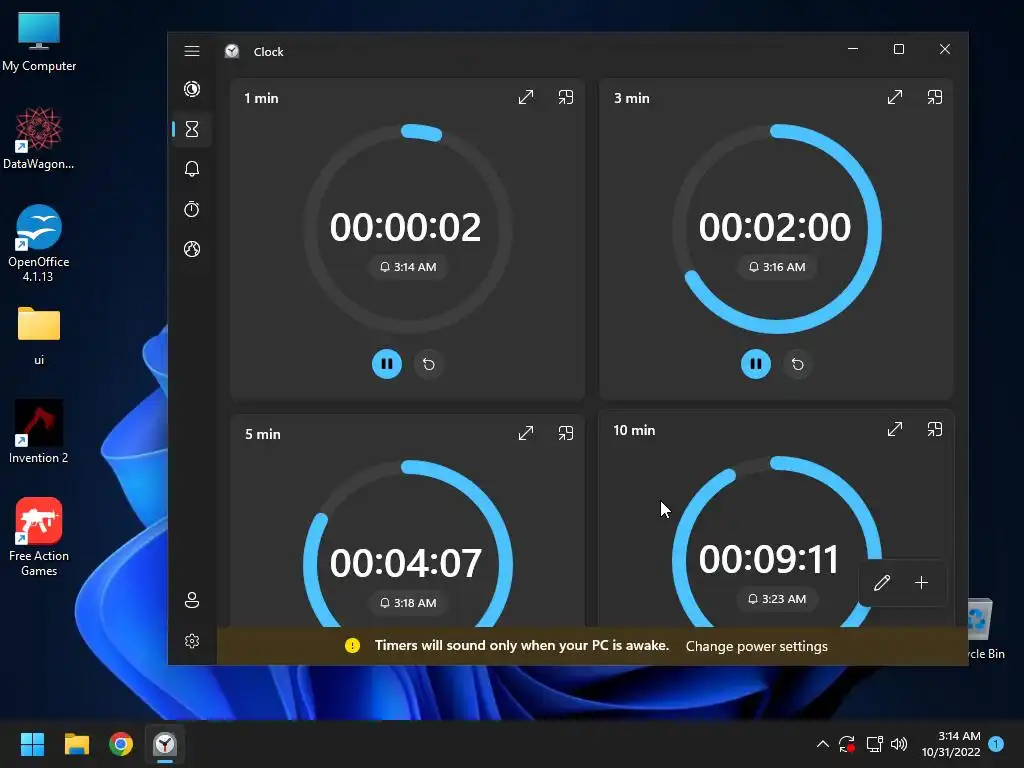The height and width of the screenshot is (768, 1024).
Task: Expand the 10 min timer
Action: [x=895, y=429]
